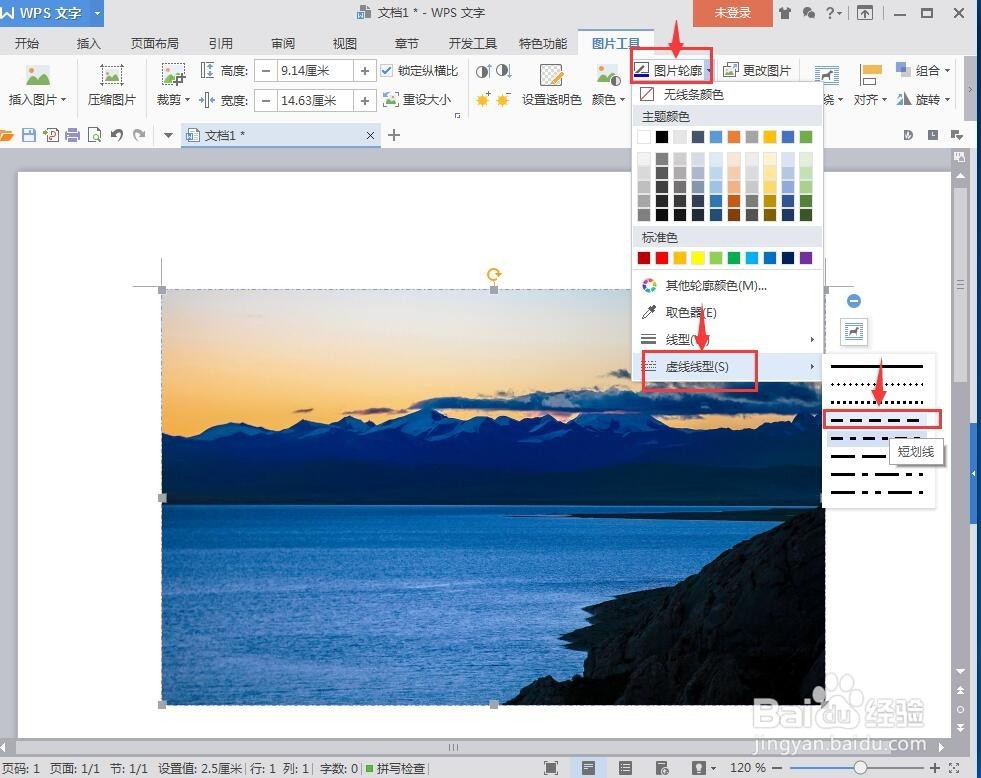Click the picture rotation handle

494,274
